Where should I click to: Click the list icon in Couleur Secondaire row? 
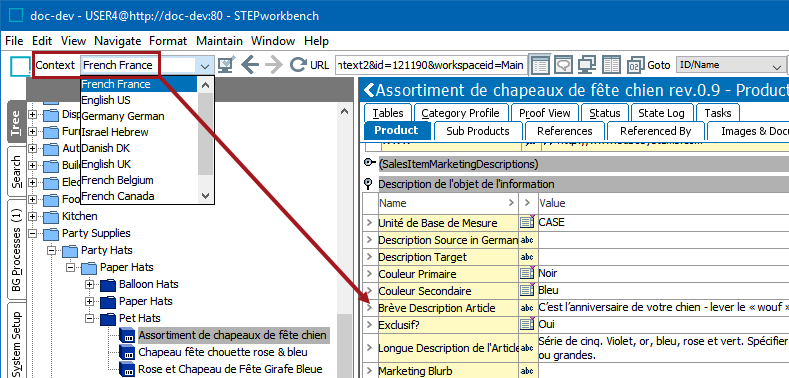pyautogui.click(x=526, y=290)
